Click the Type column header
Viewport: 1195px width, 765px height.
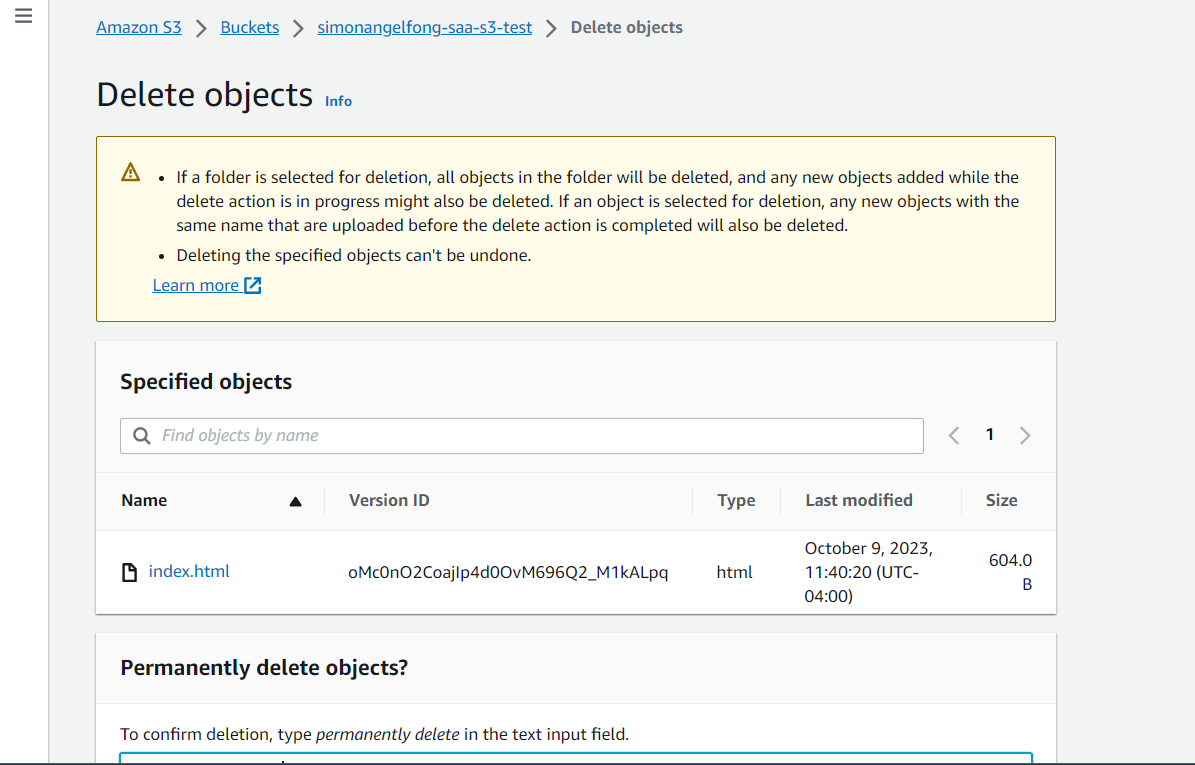(736, 501)
